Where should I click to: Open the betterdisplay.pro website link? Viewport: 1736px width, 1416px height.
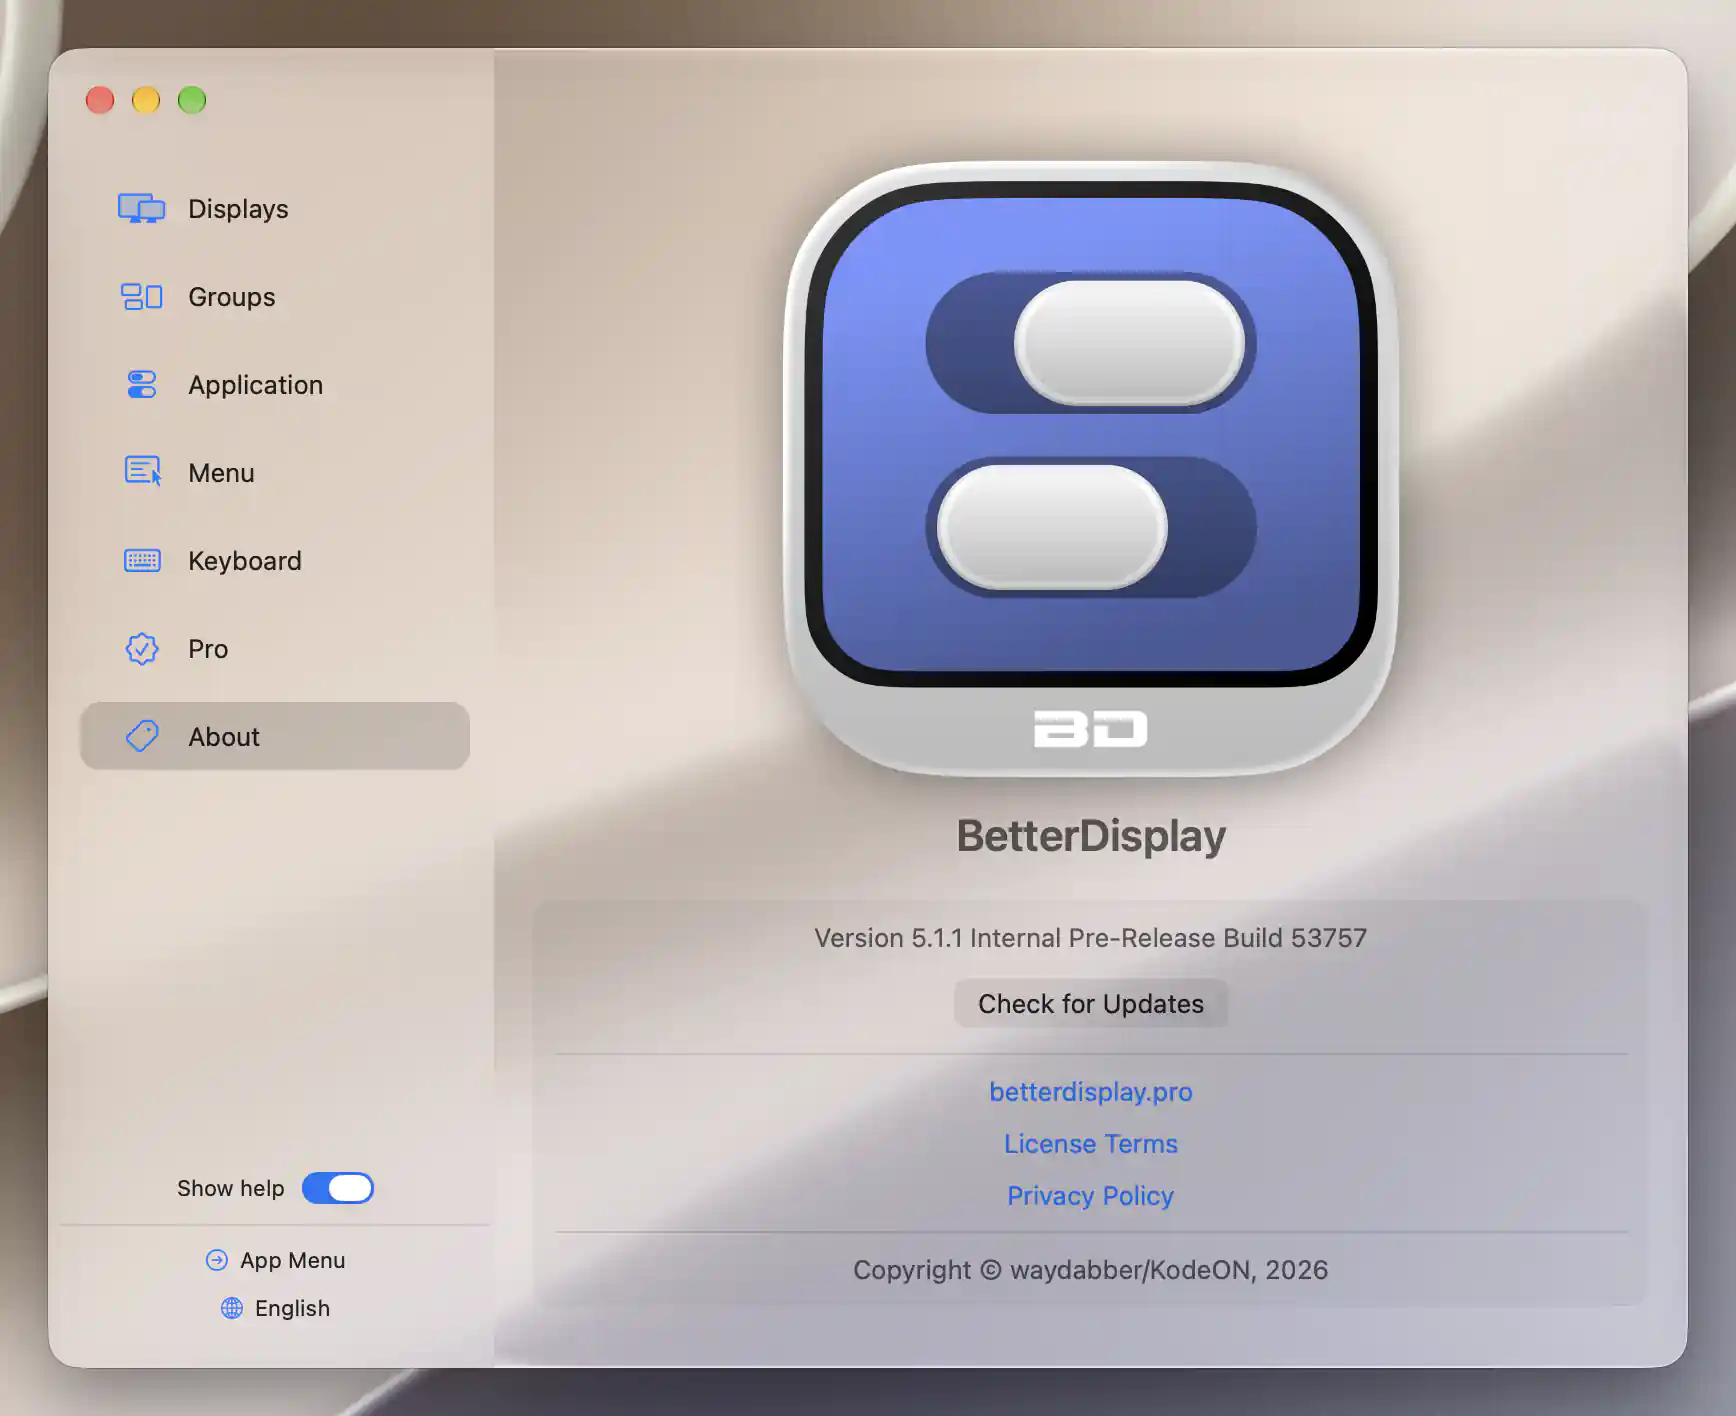click(x=1090, y=1091)
